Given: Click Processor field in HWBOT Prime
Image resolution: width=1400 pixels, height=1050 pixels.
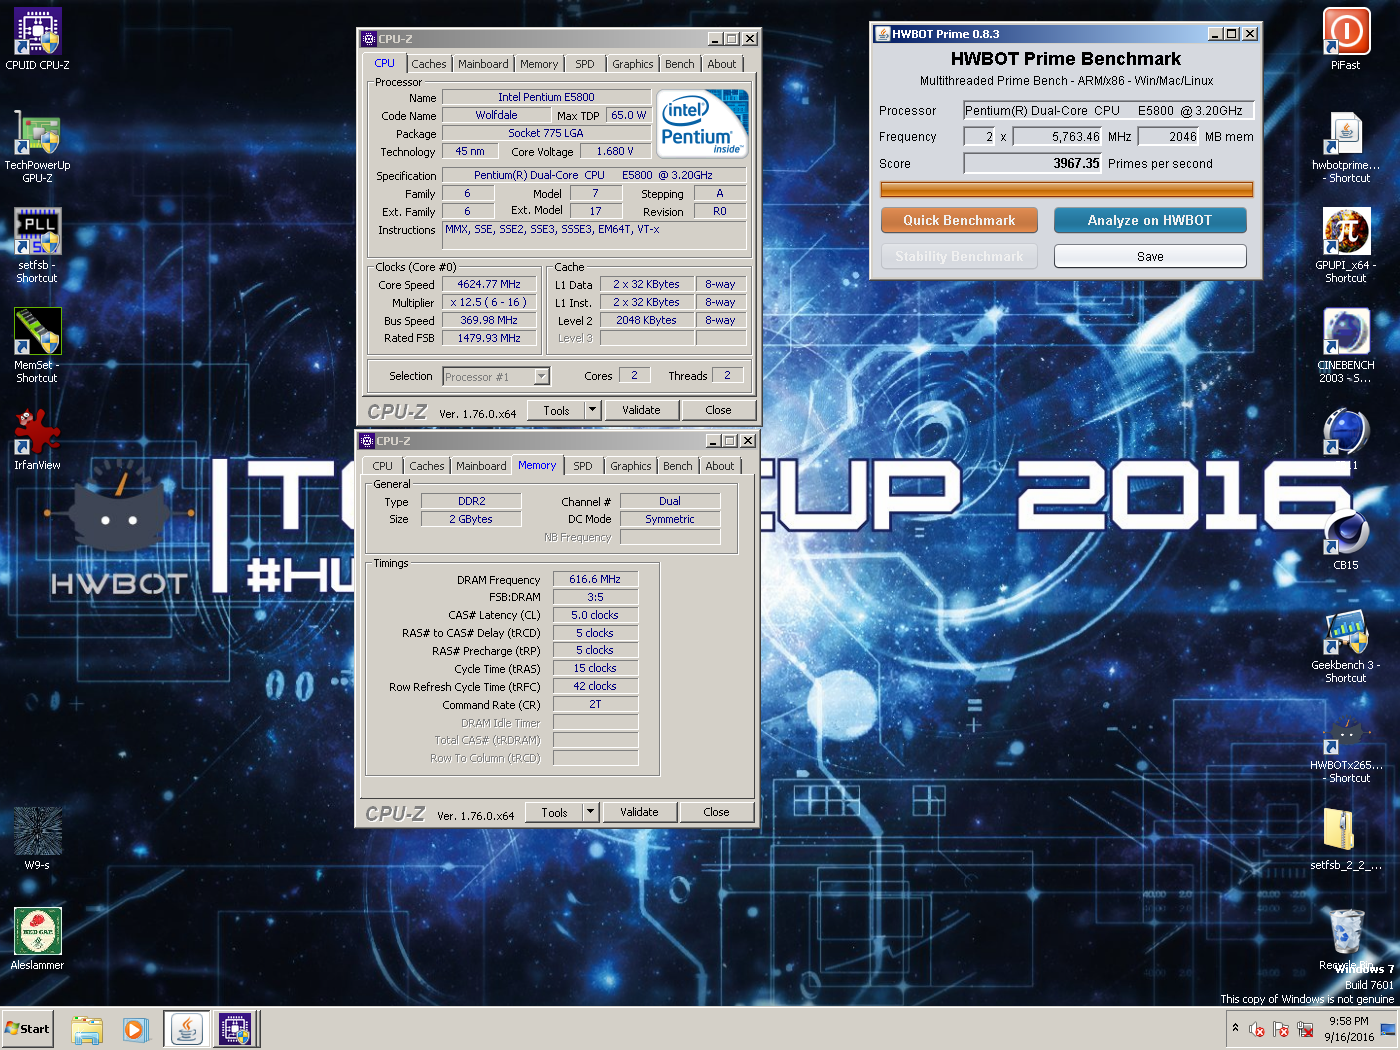Looking at the screenshot, I should 1108,110.
